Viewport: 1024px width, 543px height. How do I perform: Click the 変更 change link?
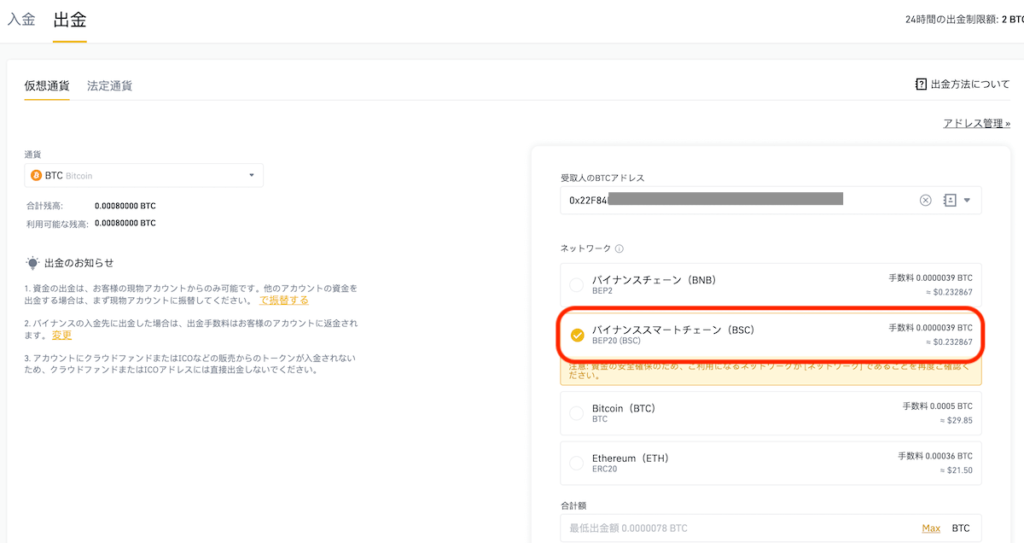[62, 335]
